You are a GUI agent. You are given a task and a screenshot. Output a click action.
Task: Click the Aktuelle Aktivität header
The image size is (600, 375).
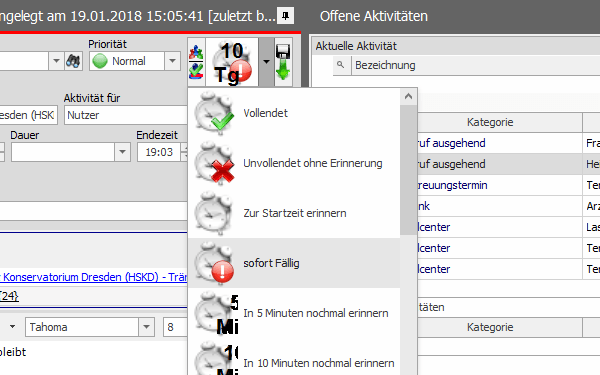pyautogui.click(x=356, y=46)
